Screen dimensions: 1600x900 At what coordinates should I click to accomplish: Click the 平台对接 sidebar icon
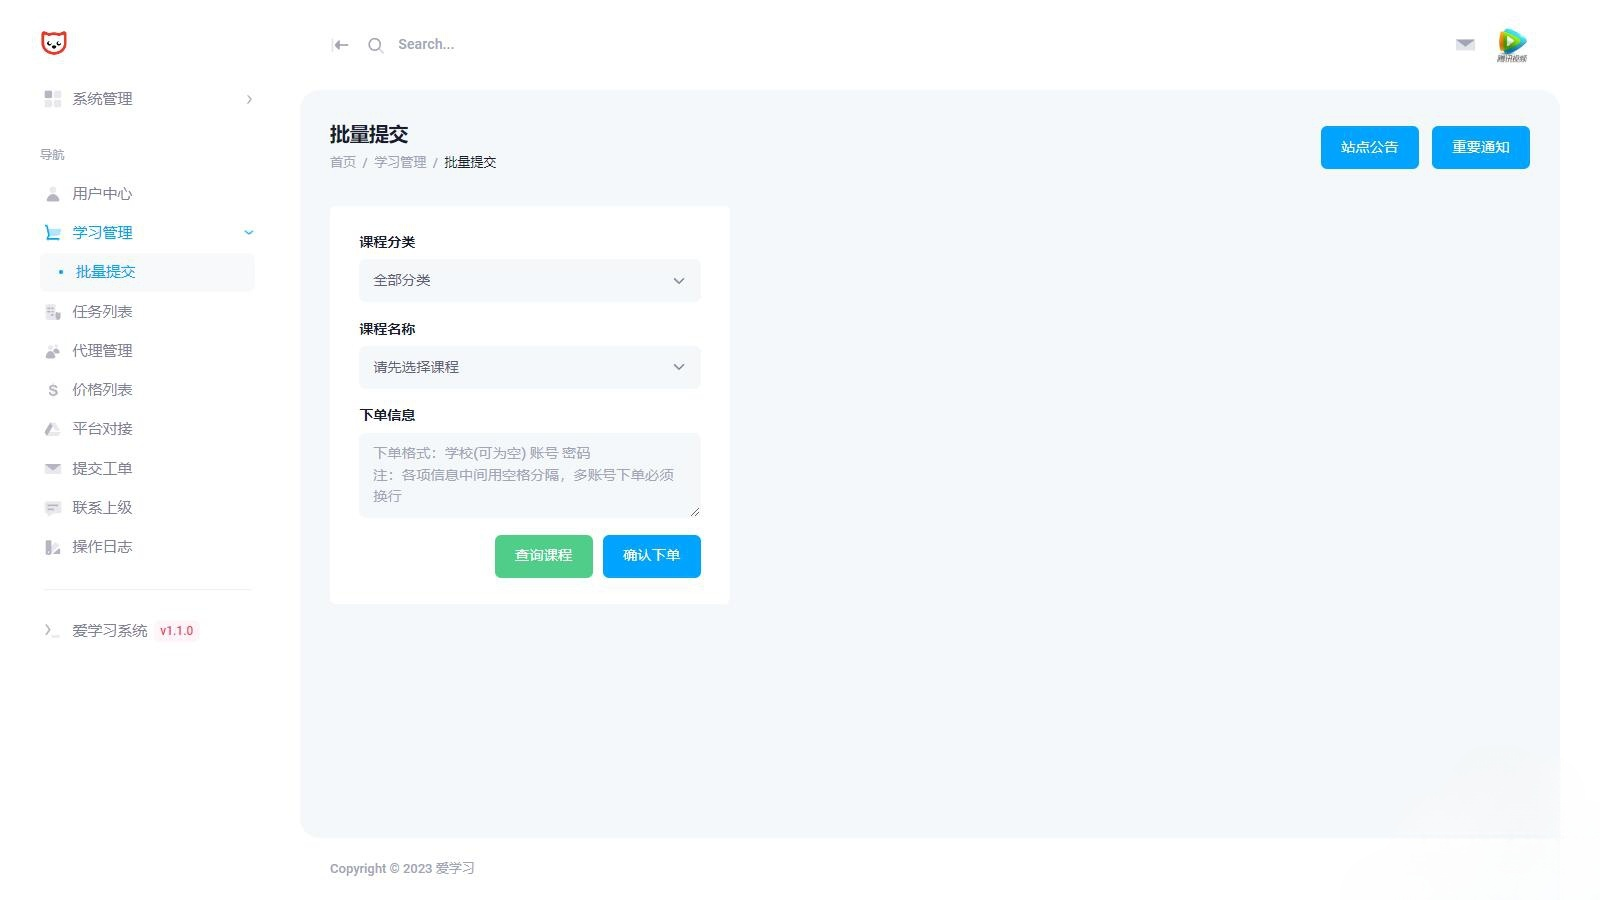tap(53, 429)
